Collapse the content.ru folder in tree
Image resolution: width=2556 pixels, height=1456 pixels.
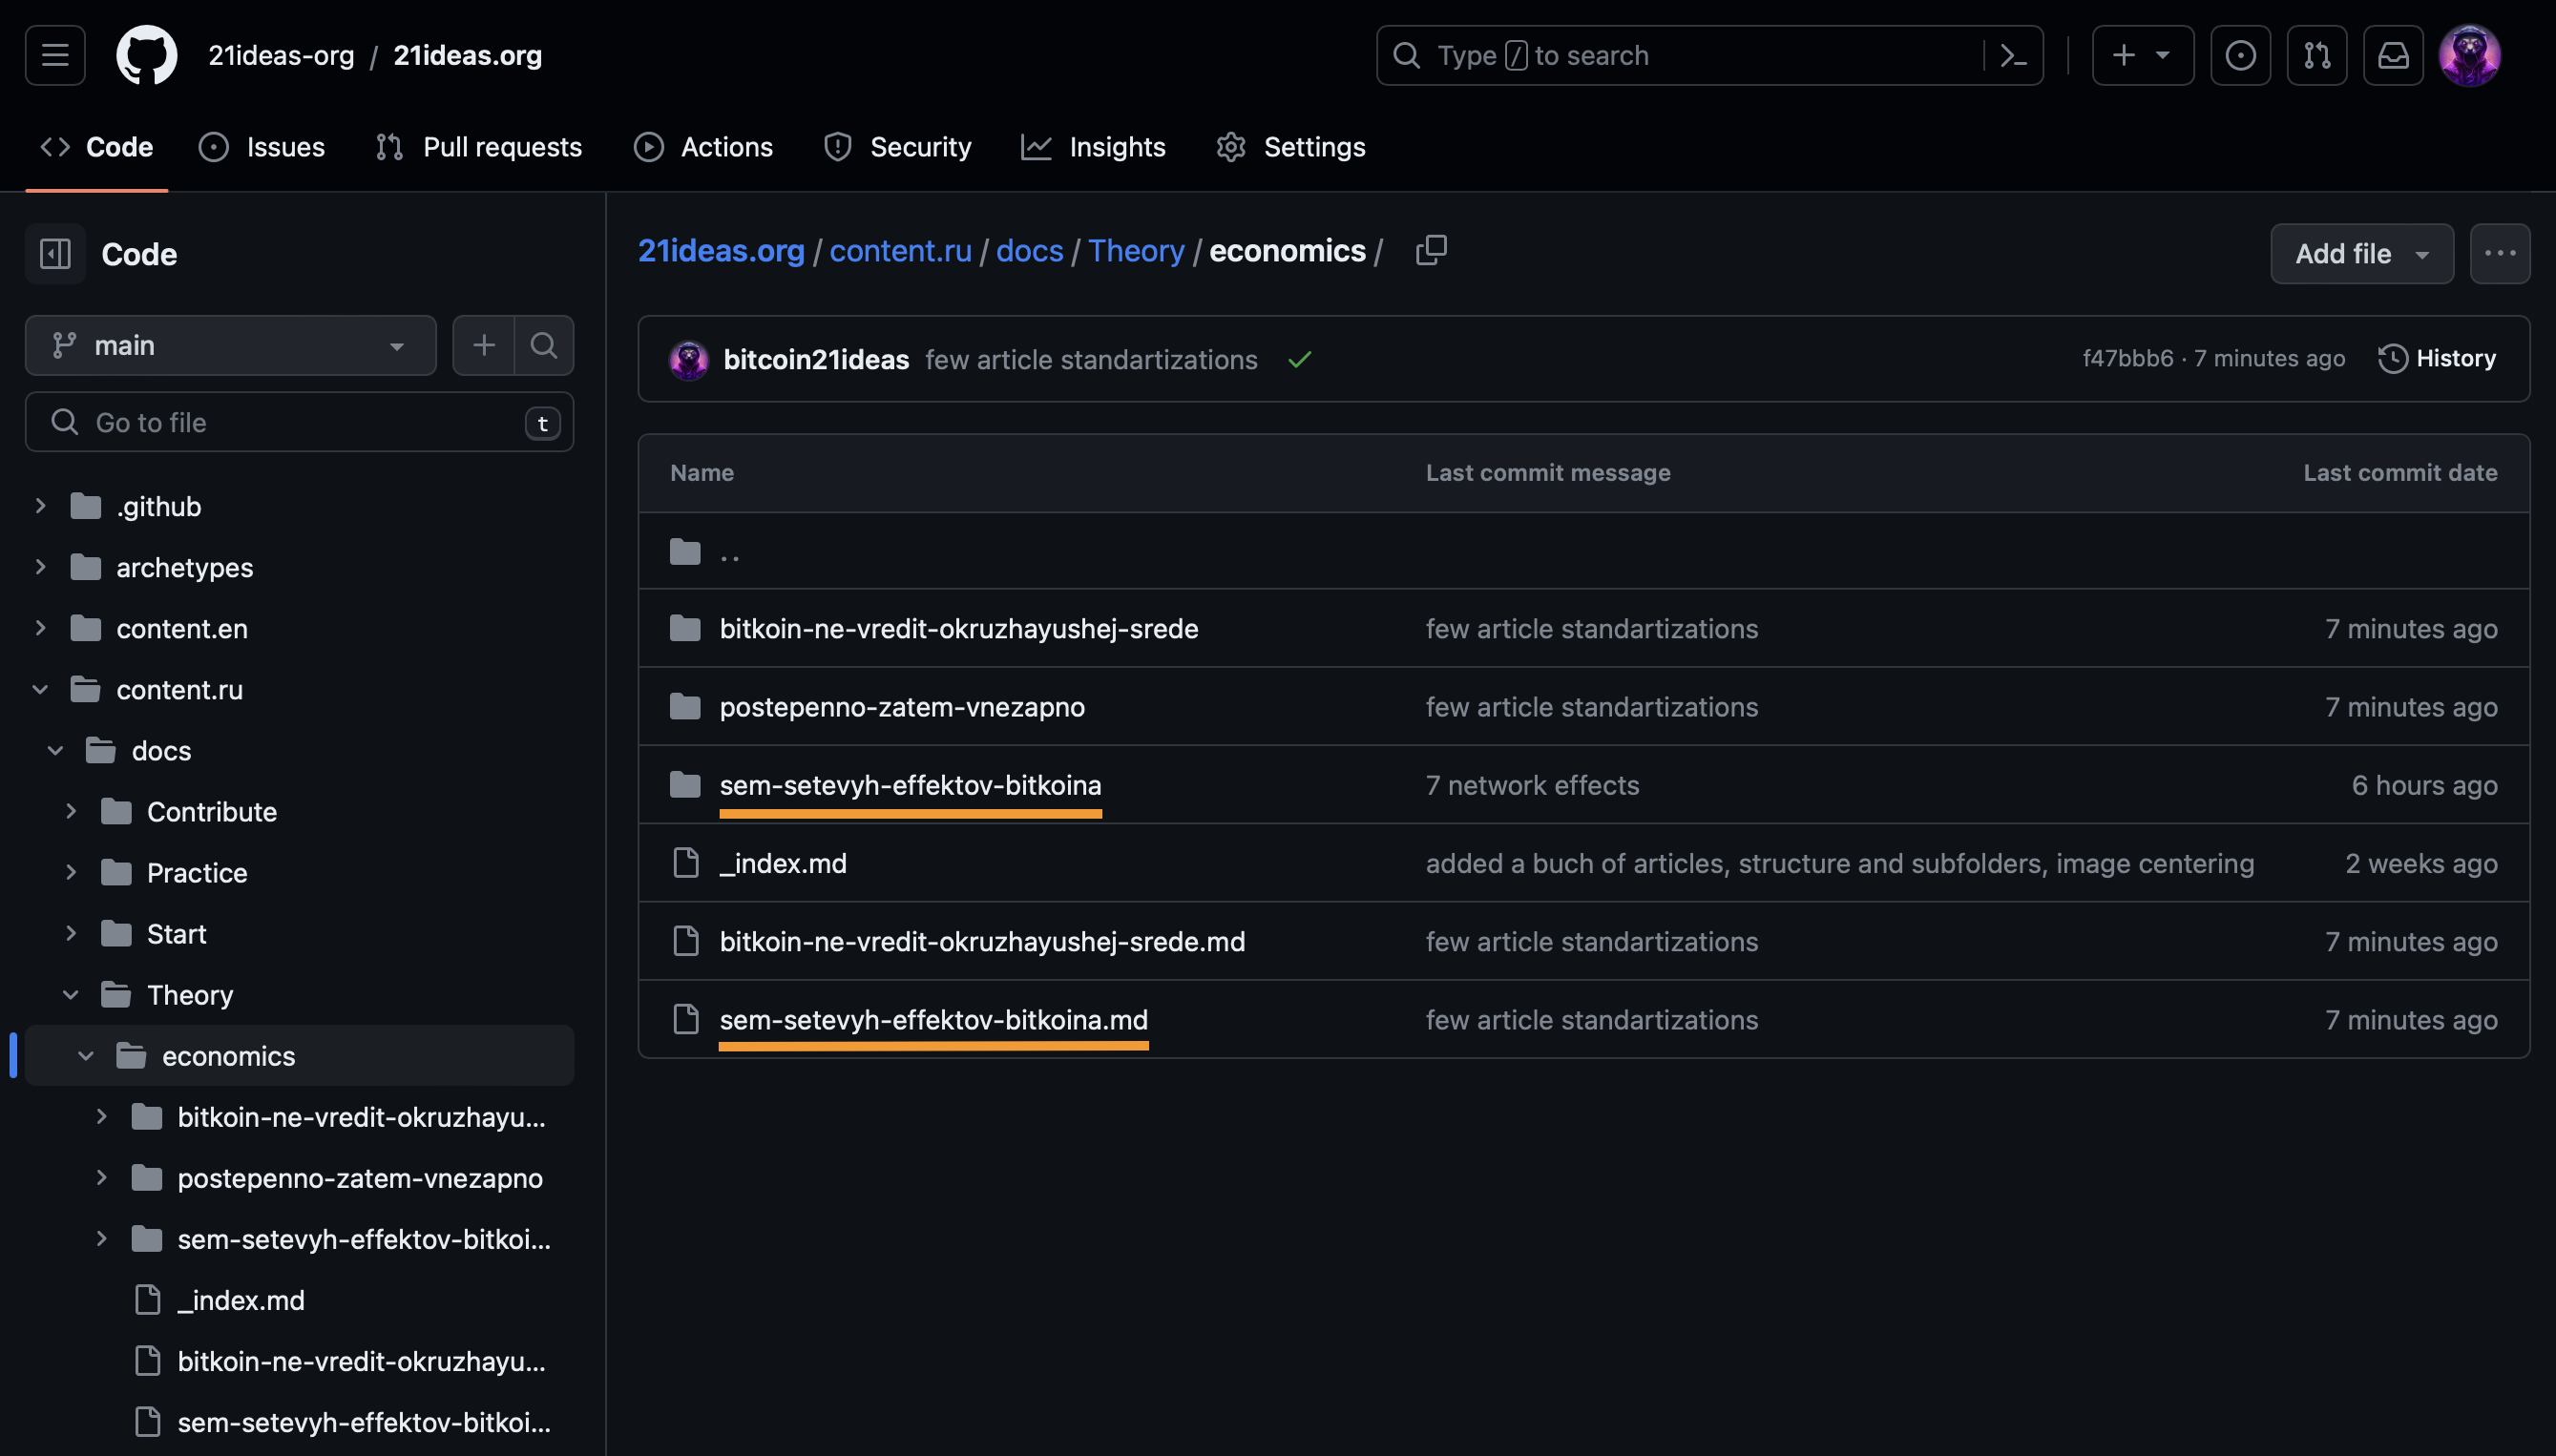(x=40, y=690)
